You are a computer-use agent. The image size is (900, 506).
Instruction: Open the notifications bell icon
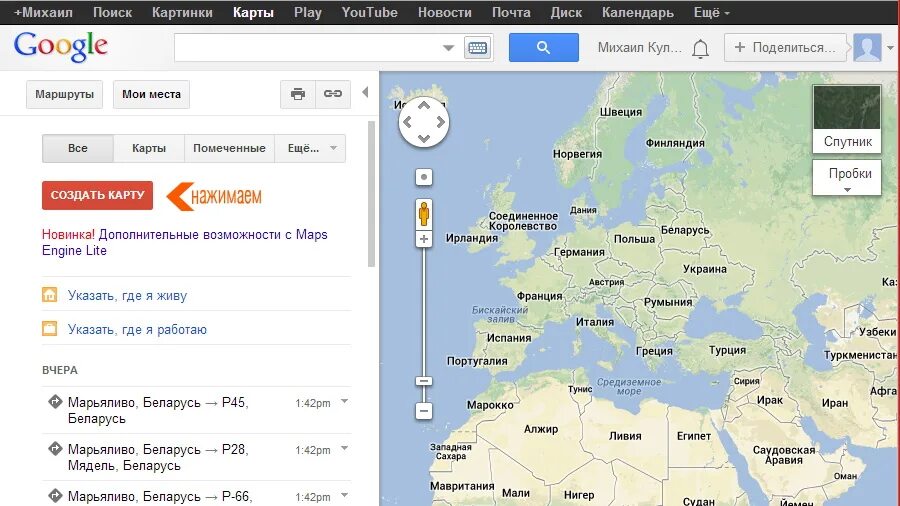click(700, 49)
